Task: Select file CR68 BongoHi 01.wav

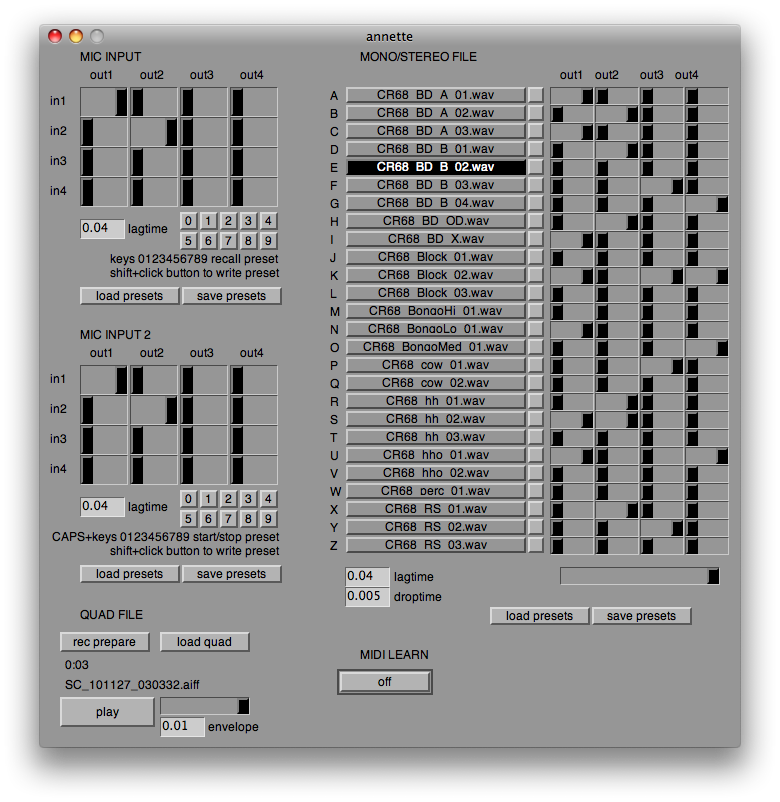Action: pyautogui.click(x=436, y=311)
